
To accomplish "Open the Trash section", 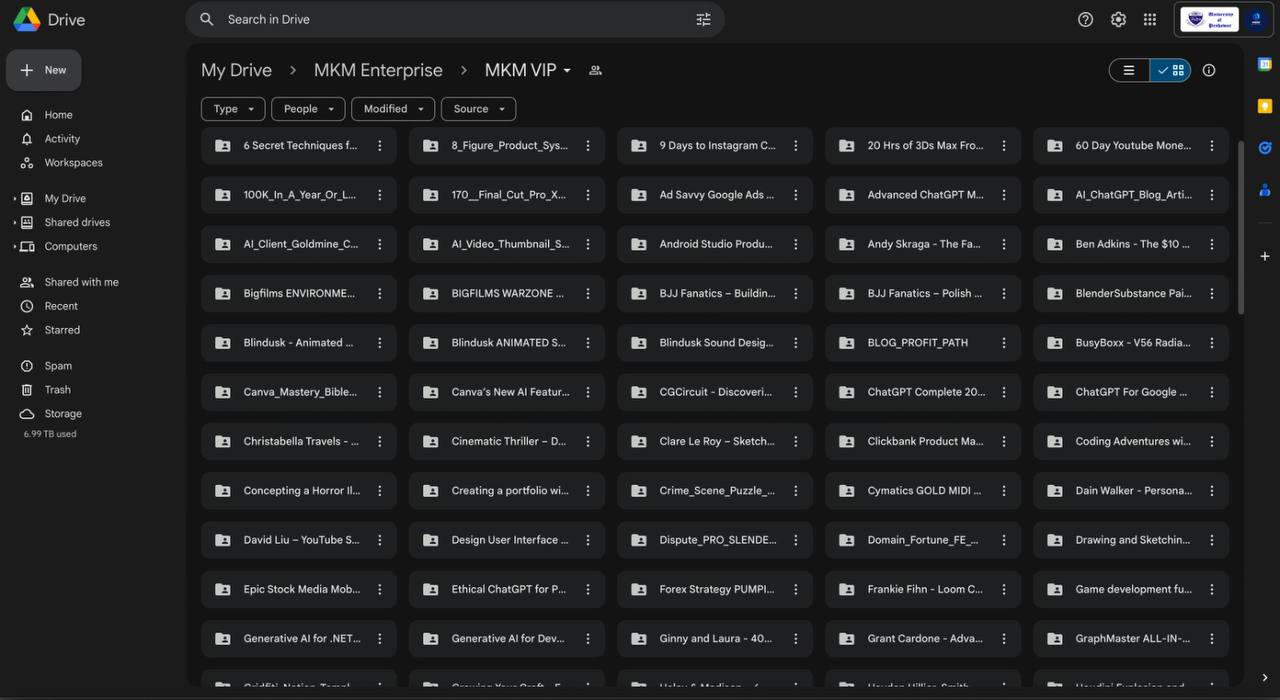I will [57, 390].
